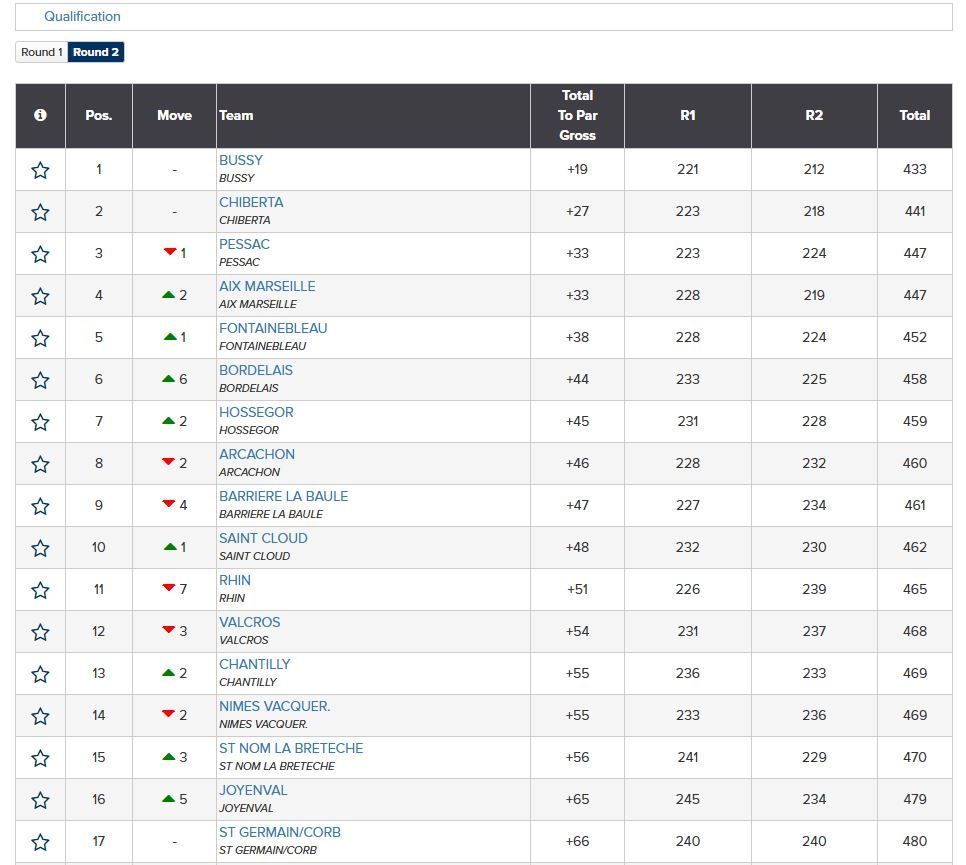966x865 pixels.
Task: Click the ARCACHON team name link
Action: click(257, 454)
